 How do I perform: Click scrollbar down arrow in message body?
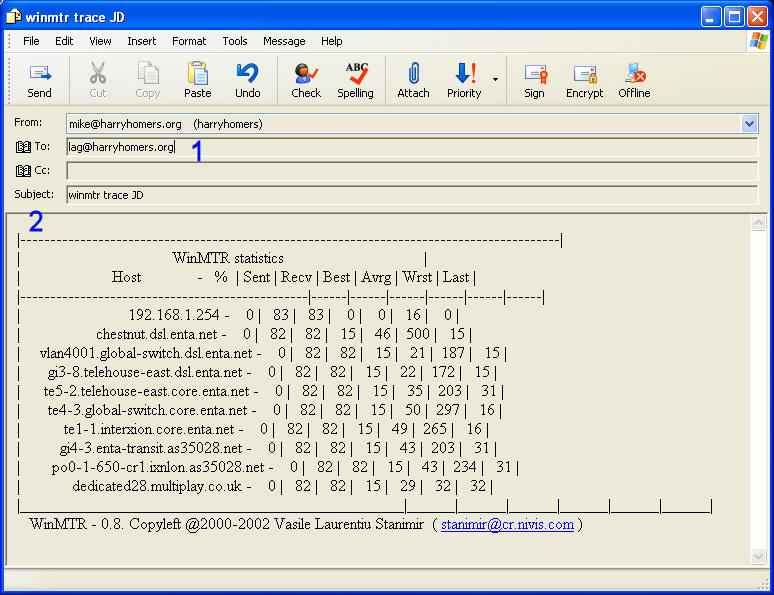point(758,556)
